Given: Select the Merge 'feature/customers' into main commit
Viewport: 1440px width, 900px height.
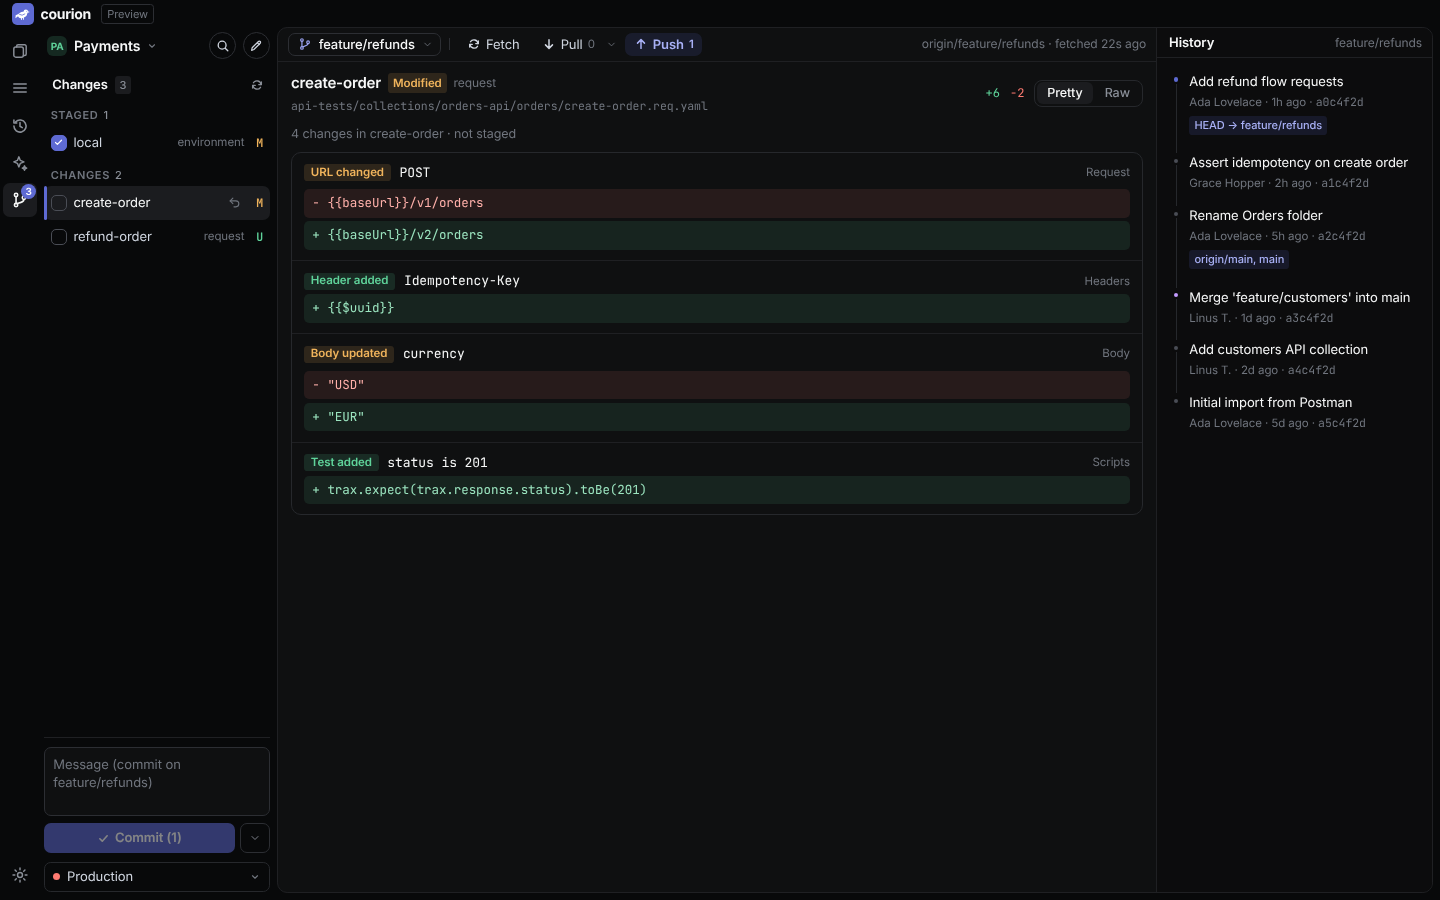Looking at the screenshot, I should pyautogui.click(x=1299, y=298).
